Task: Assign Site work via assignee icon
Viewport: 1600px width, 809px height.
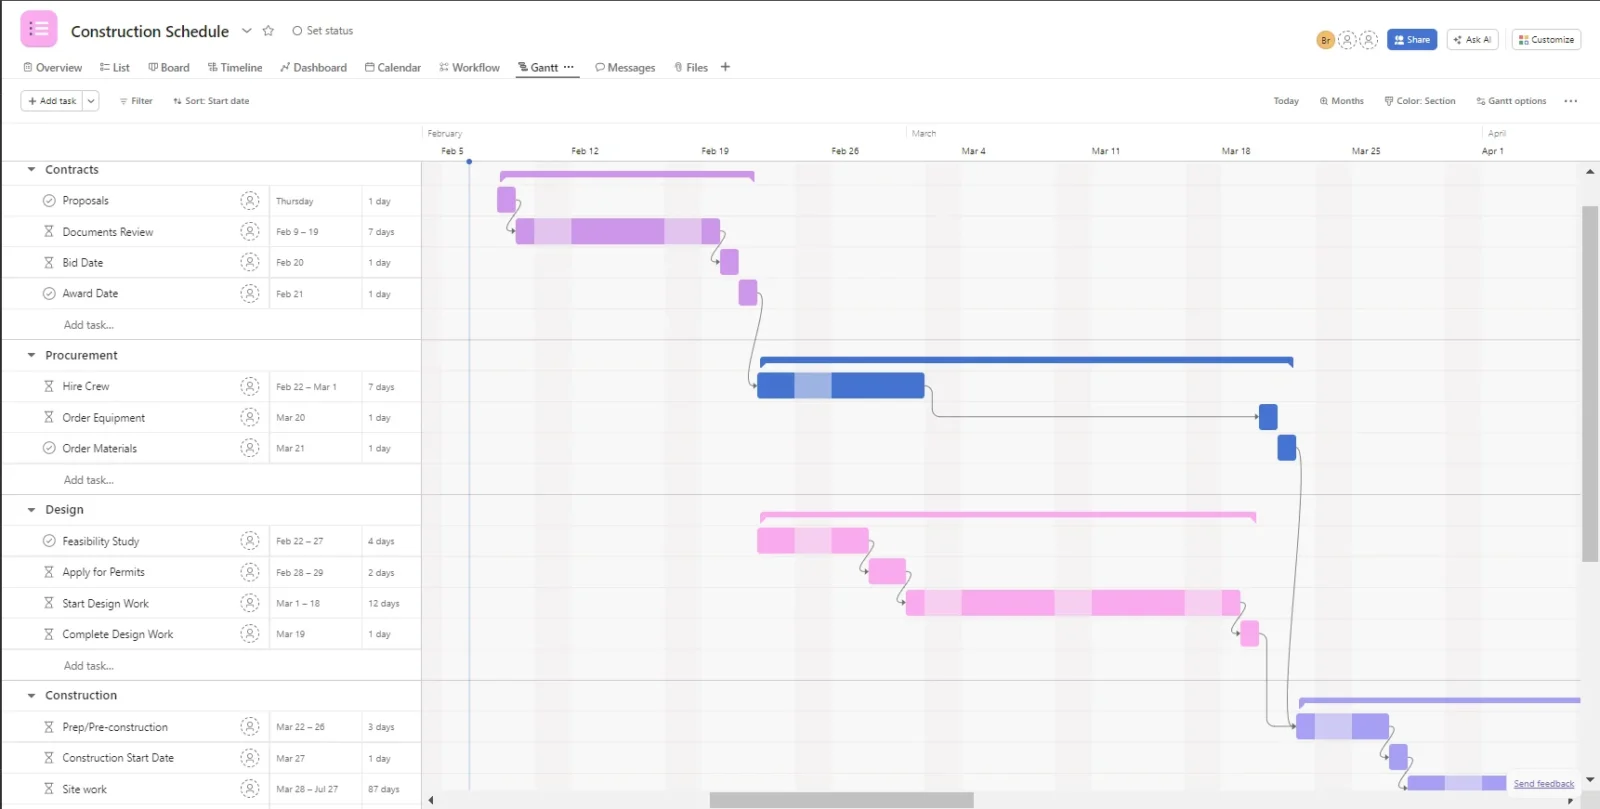Action: (250, 789)
